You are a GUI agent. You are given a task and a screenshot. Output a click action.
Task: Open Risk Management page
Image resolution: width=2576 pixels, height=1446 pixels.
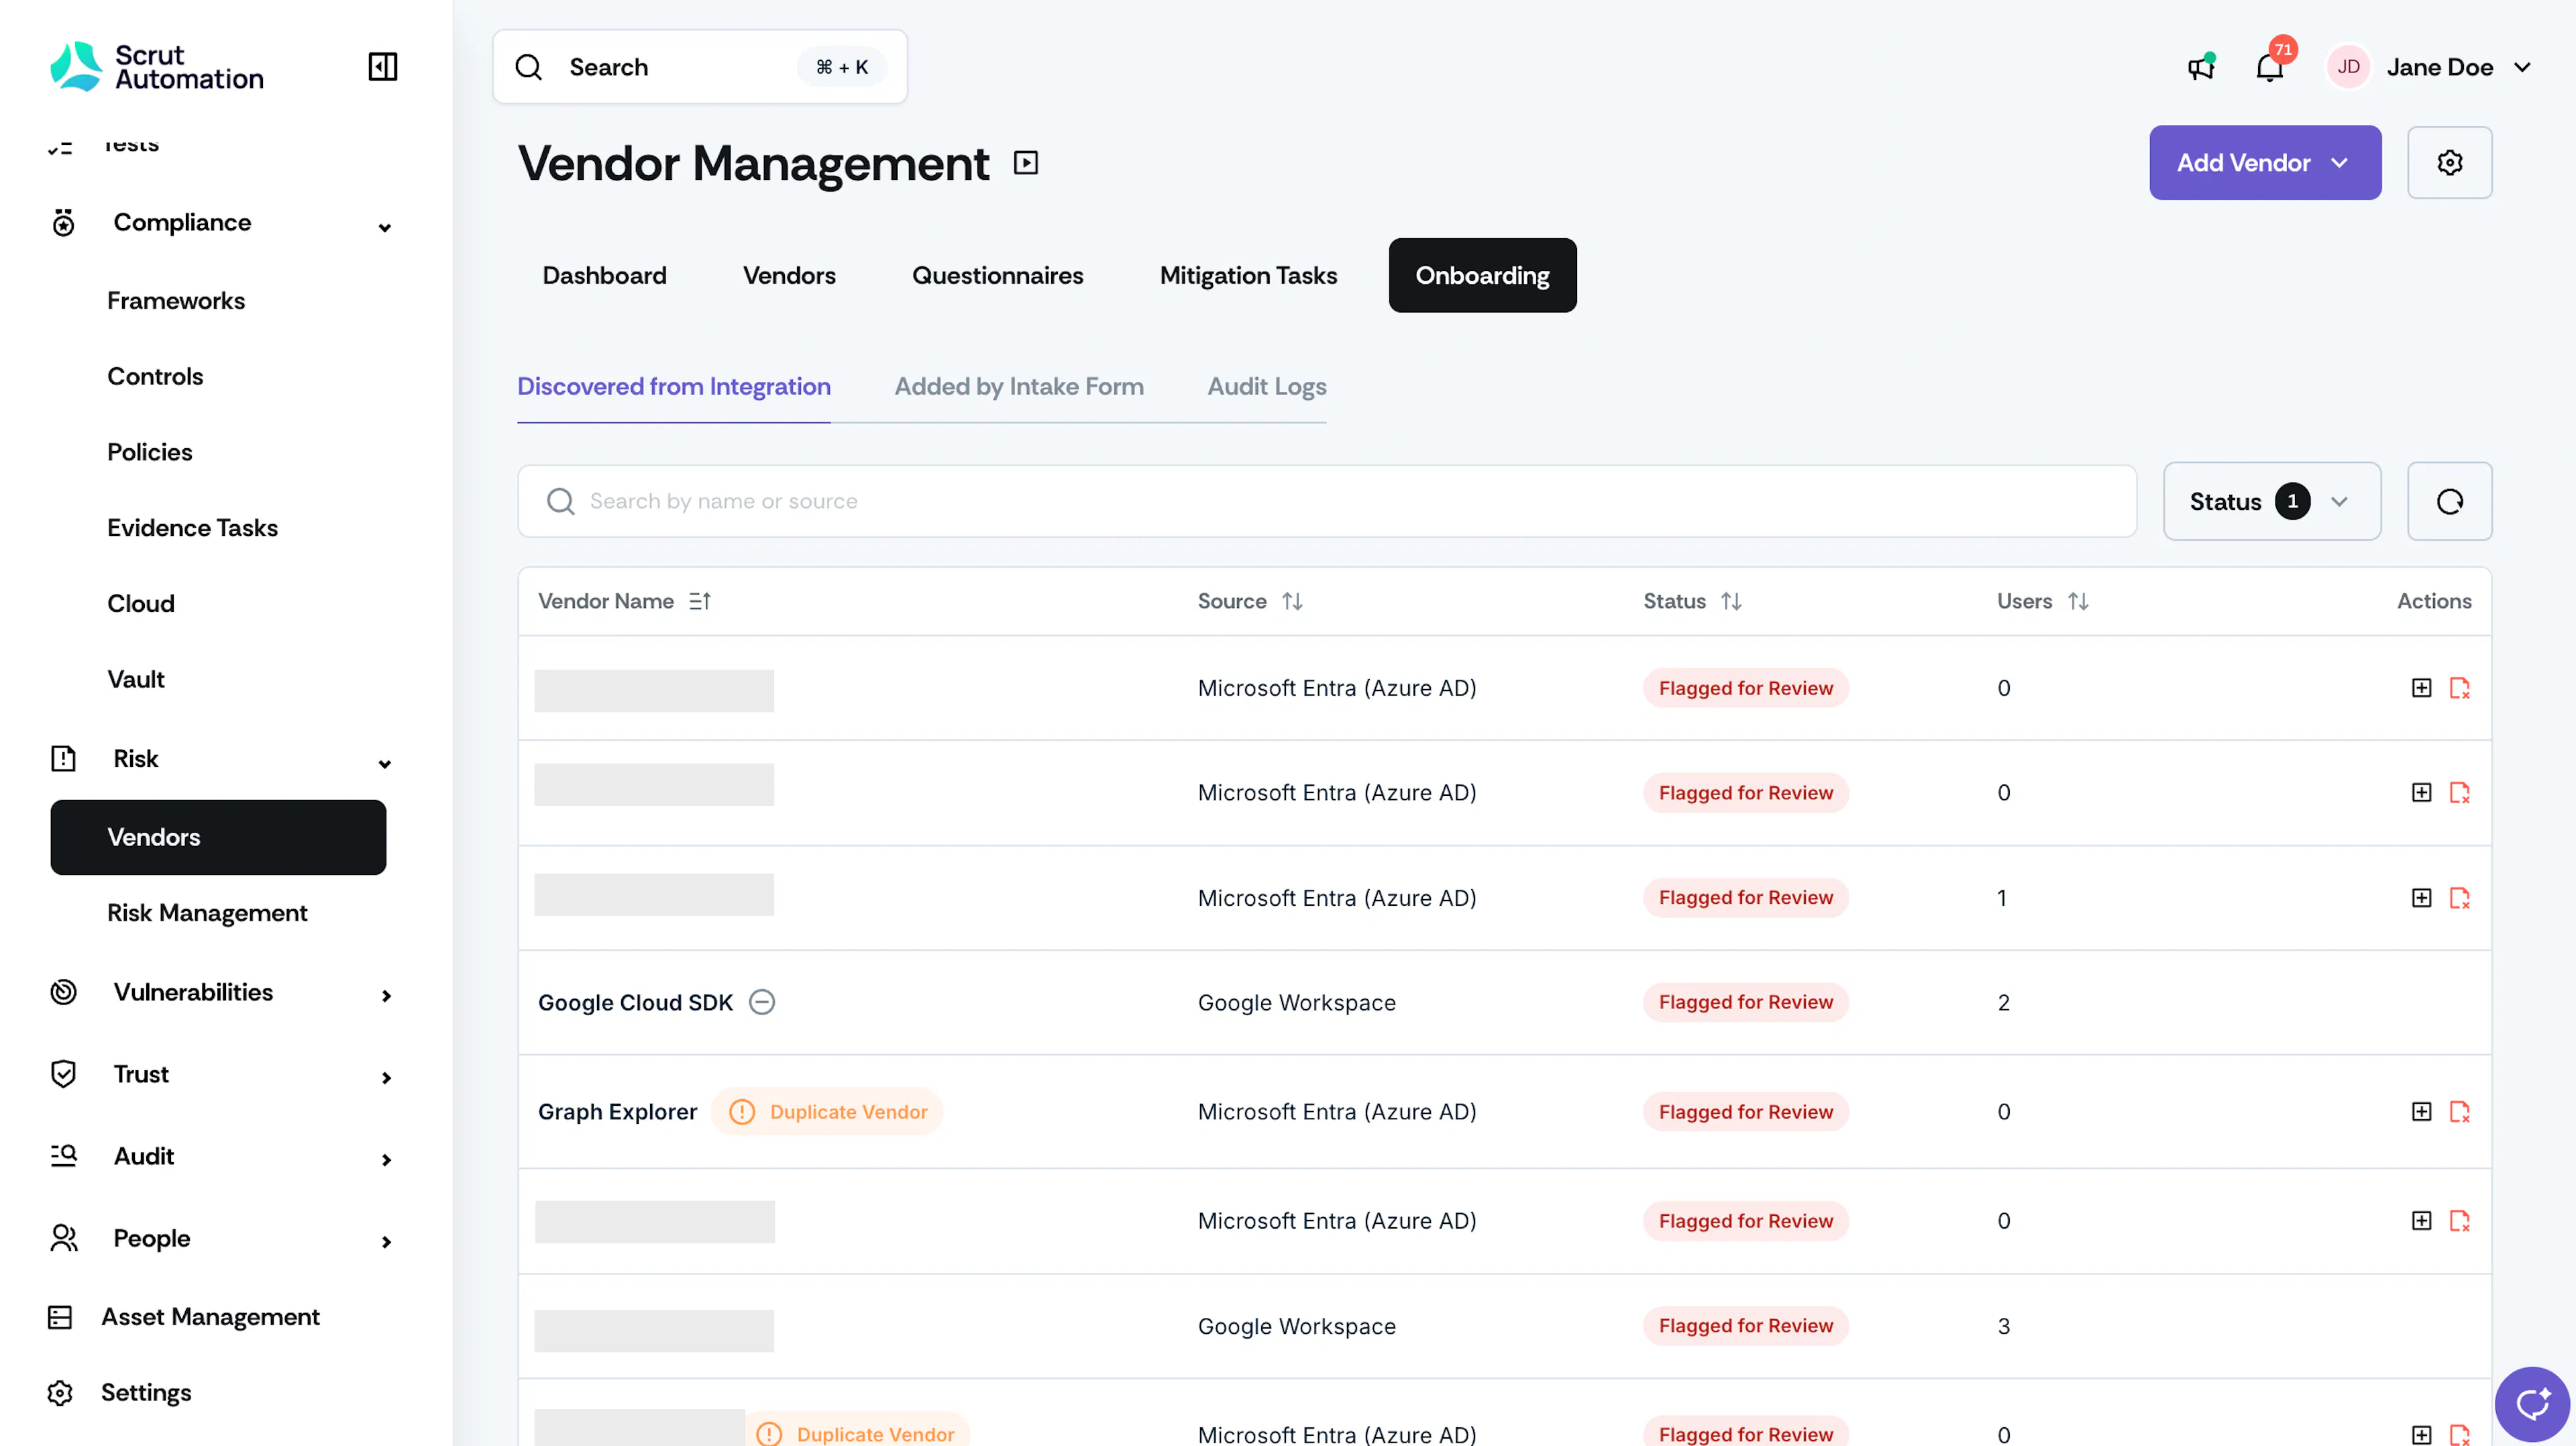click(x=207, y=913)
